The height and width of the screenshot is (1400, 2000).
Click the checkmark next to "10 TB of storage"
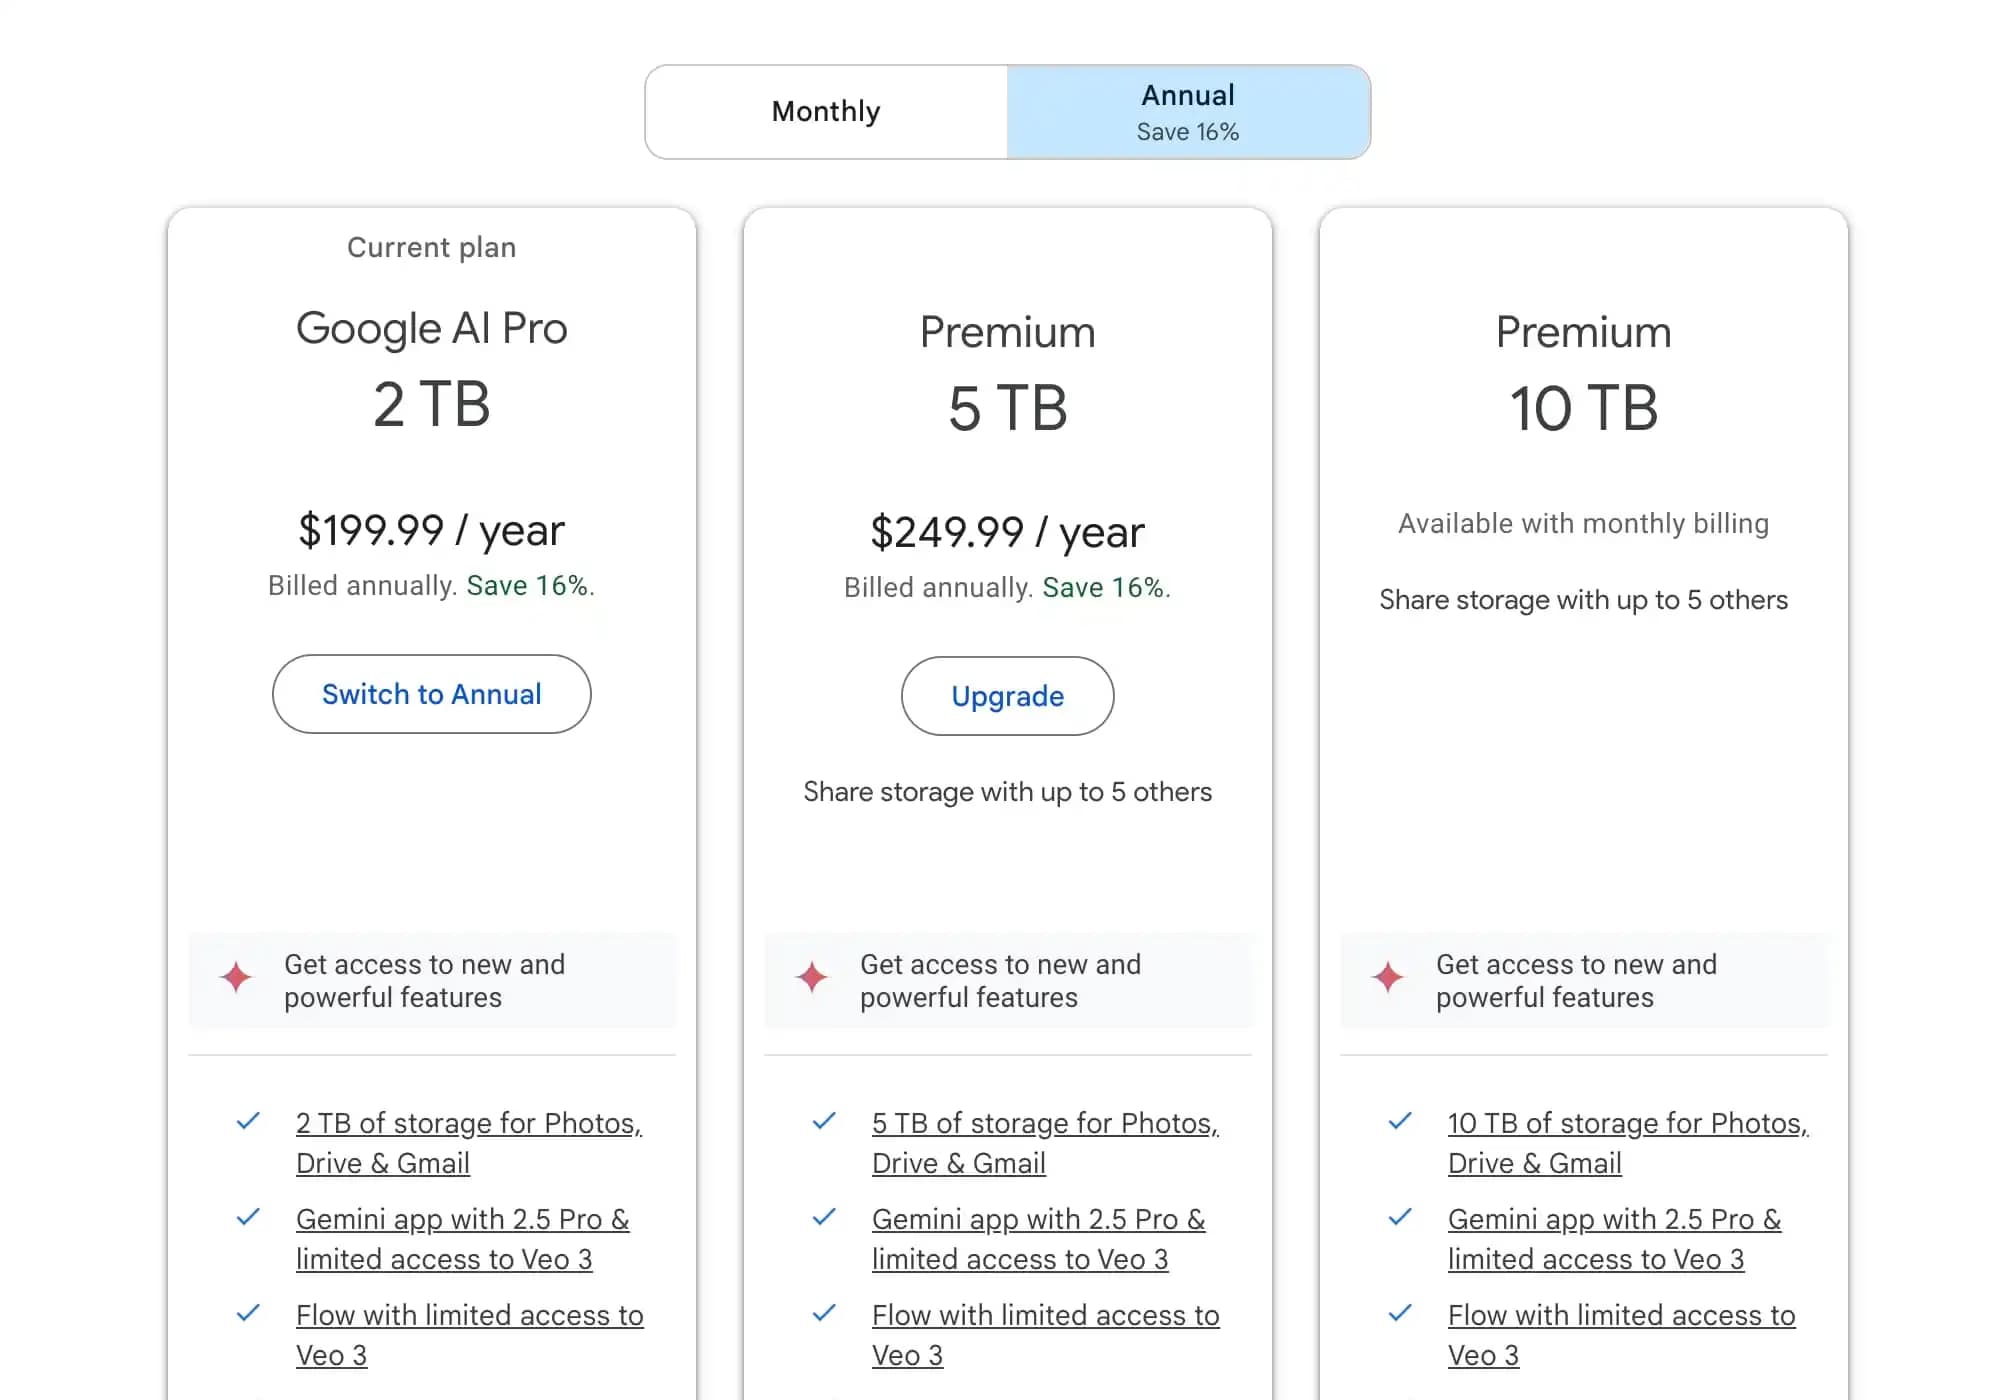1399,1122
